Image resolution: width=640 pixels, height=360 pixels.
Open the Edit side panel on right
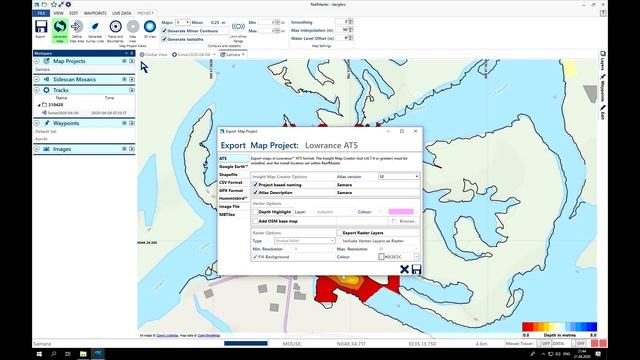[x=602, y=112]
